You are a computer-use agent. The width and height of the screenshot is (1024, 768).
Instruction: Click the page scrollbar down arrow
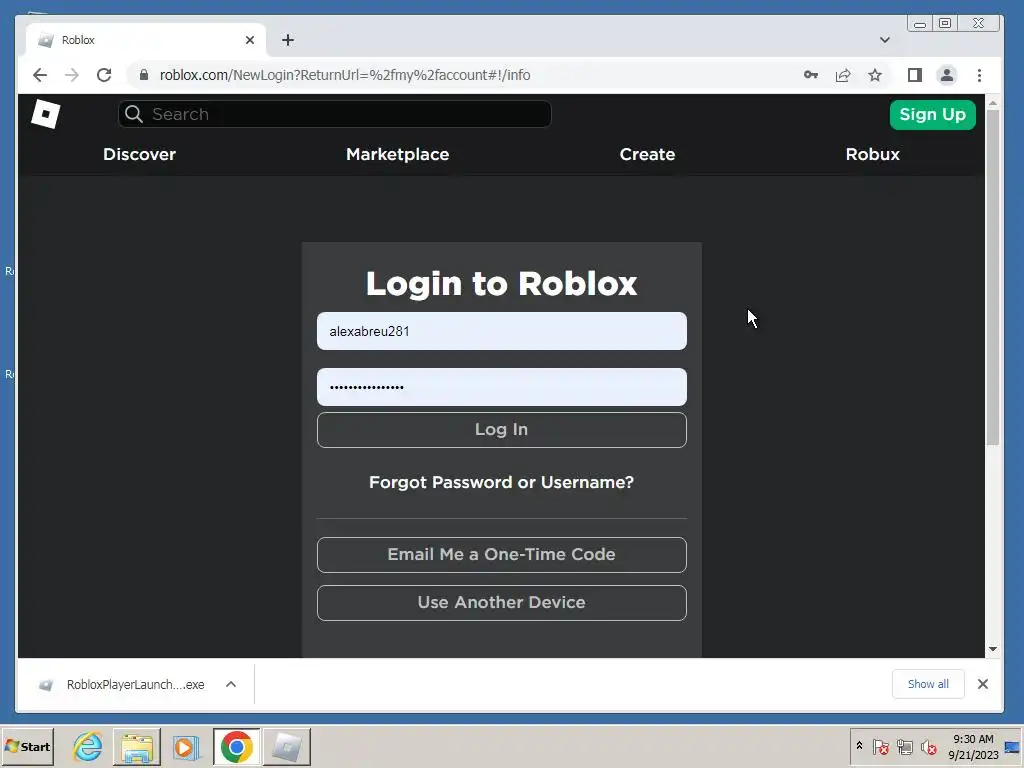tap(993, 648)
